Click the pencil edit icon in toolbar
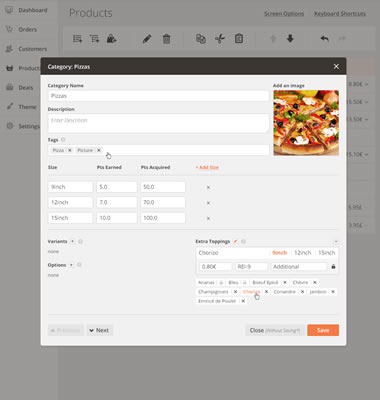 pos(147,39)
